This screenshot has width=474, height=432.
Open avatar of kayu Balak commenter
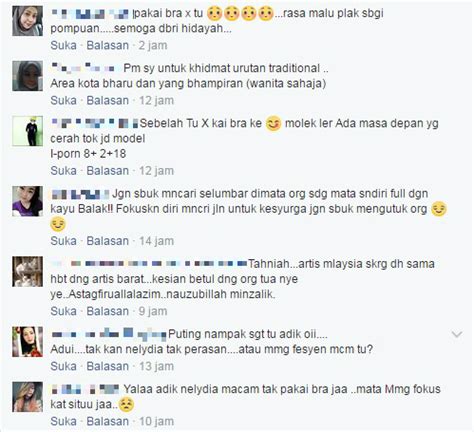click(28, 201)
